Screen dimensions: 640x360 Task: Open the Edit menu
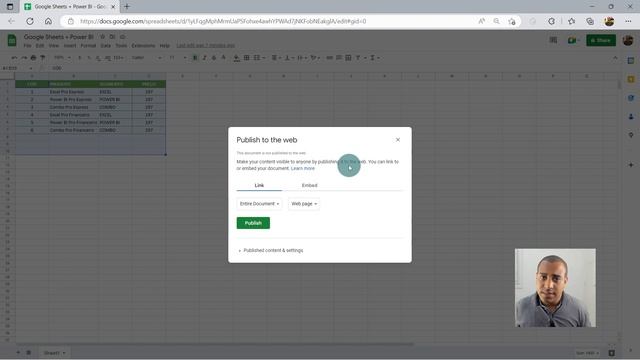40,46
